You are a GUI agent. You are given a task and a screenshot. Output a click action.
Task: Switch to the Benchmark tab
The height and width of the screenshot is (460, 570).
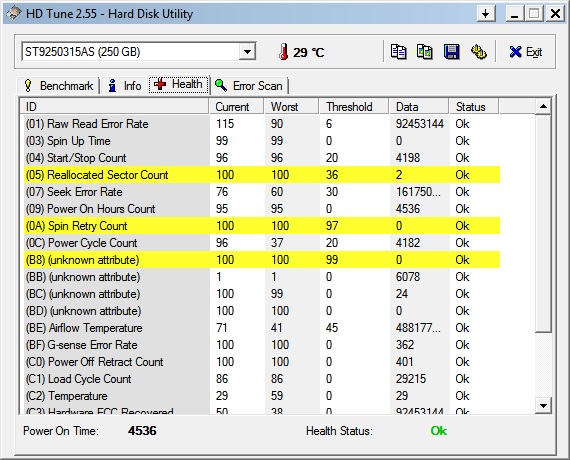pos(59,86)
